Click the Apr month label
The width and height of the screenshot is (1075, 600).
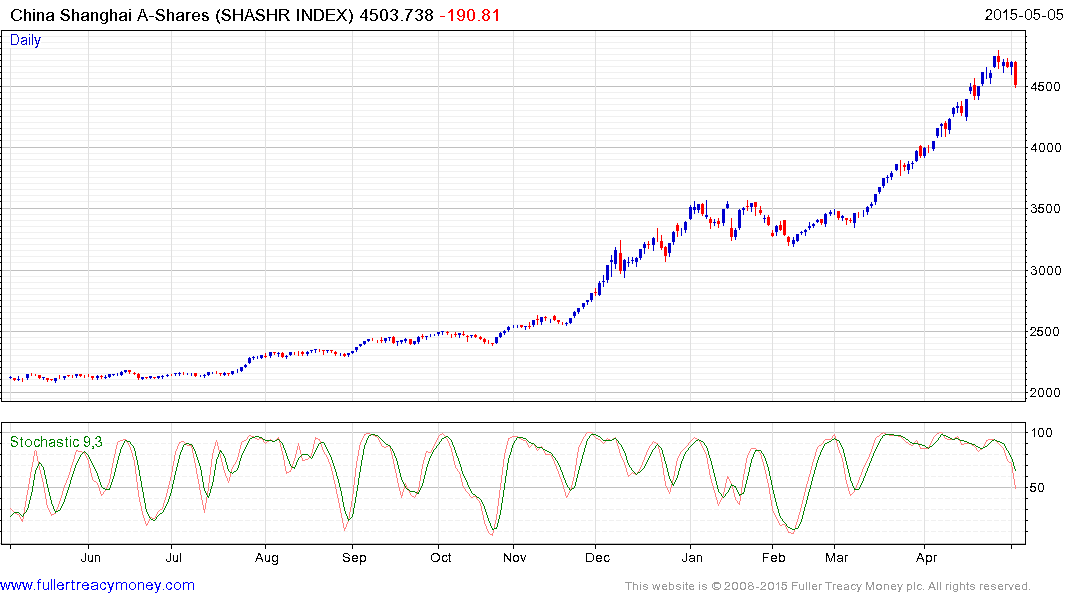pos(926,558)
